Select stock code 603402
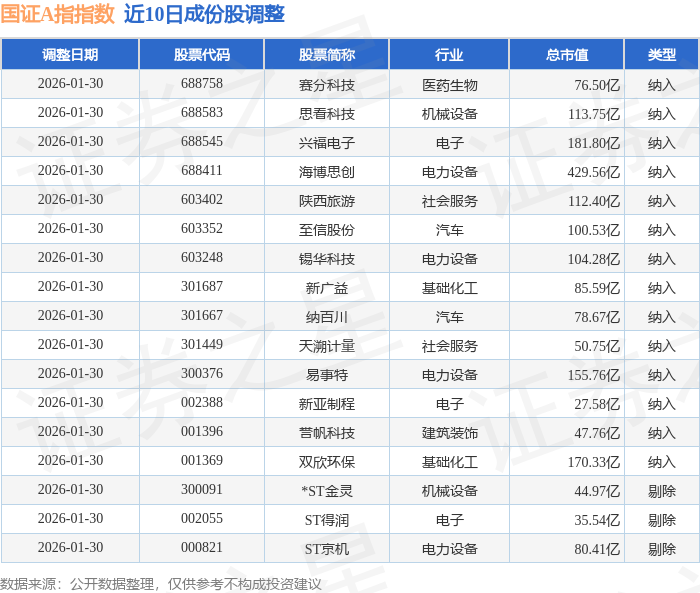700x593 pixels. pos(202,200)
